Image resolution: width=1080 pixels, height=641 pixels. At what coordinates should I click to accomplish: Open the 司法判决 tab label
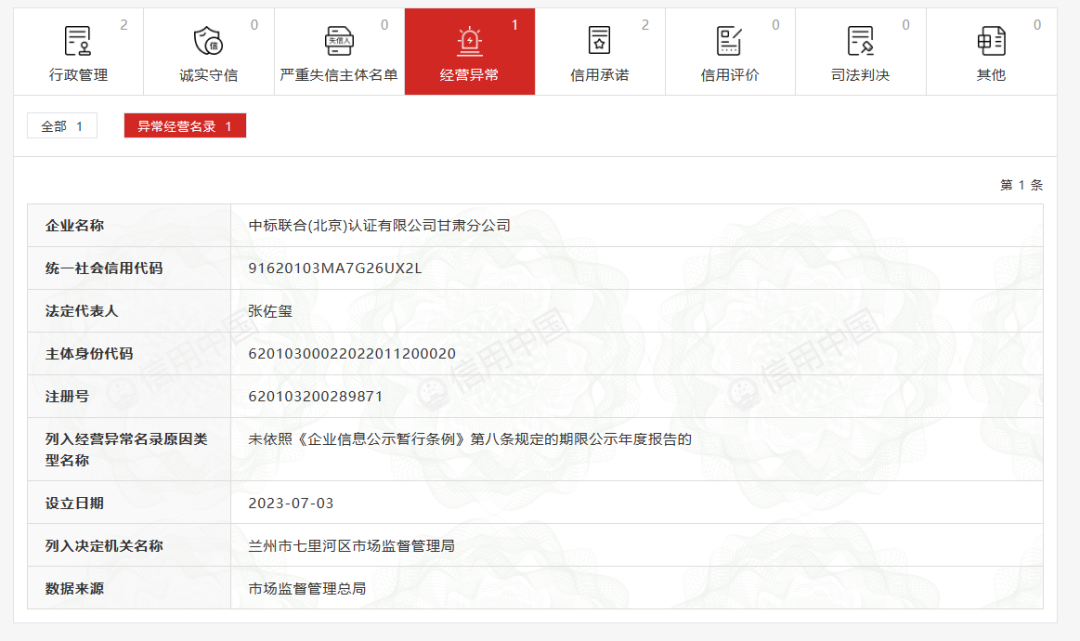tap(860, 75)
